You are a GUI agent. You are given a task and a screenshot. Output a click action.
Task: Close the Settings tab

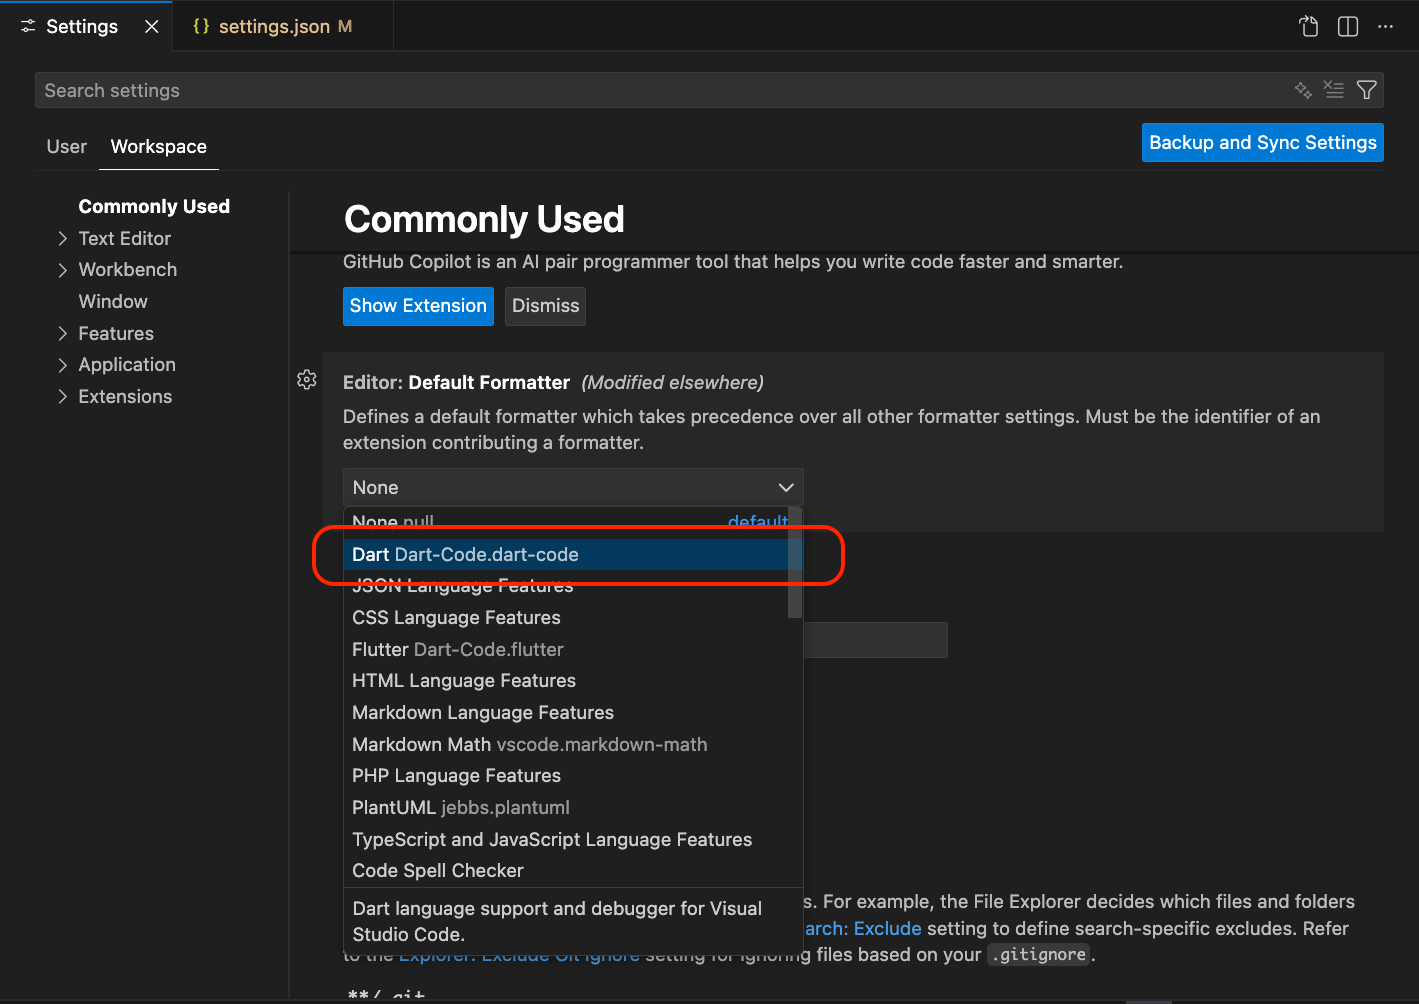[152, 27]
